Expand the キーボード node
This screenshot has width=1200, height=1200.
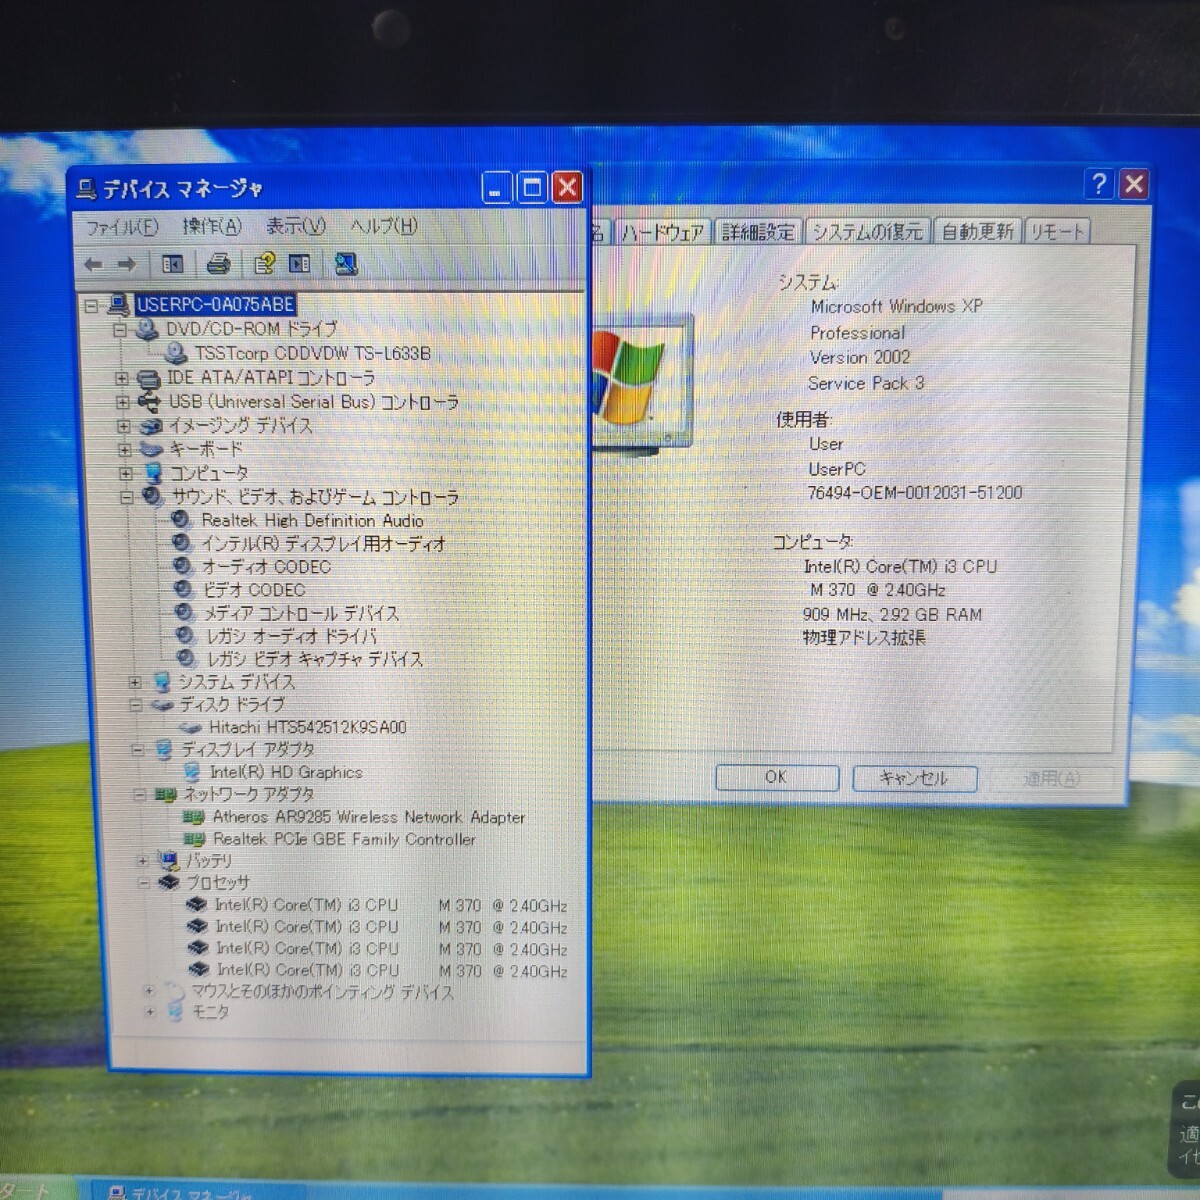(x=125, y=450)
